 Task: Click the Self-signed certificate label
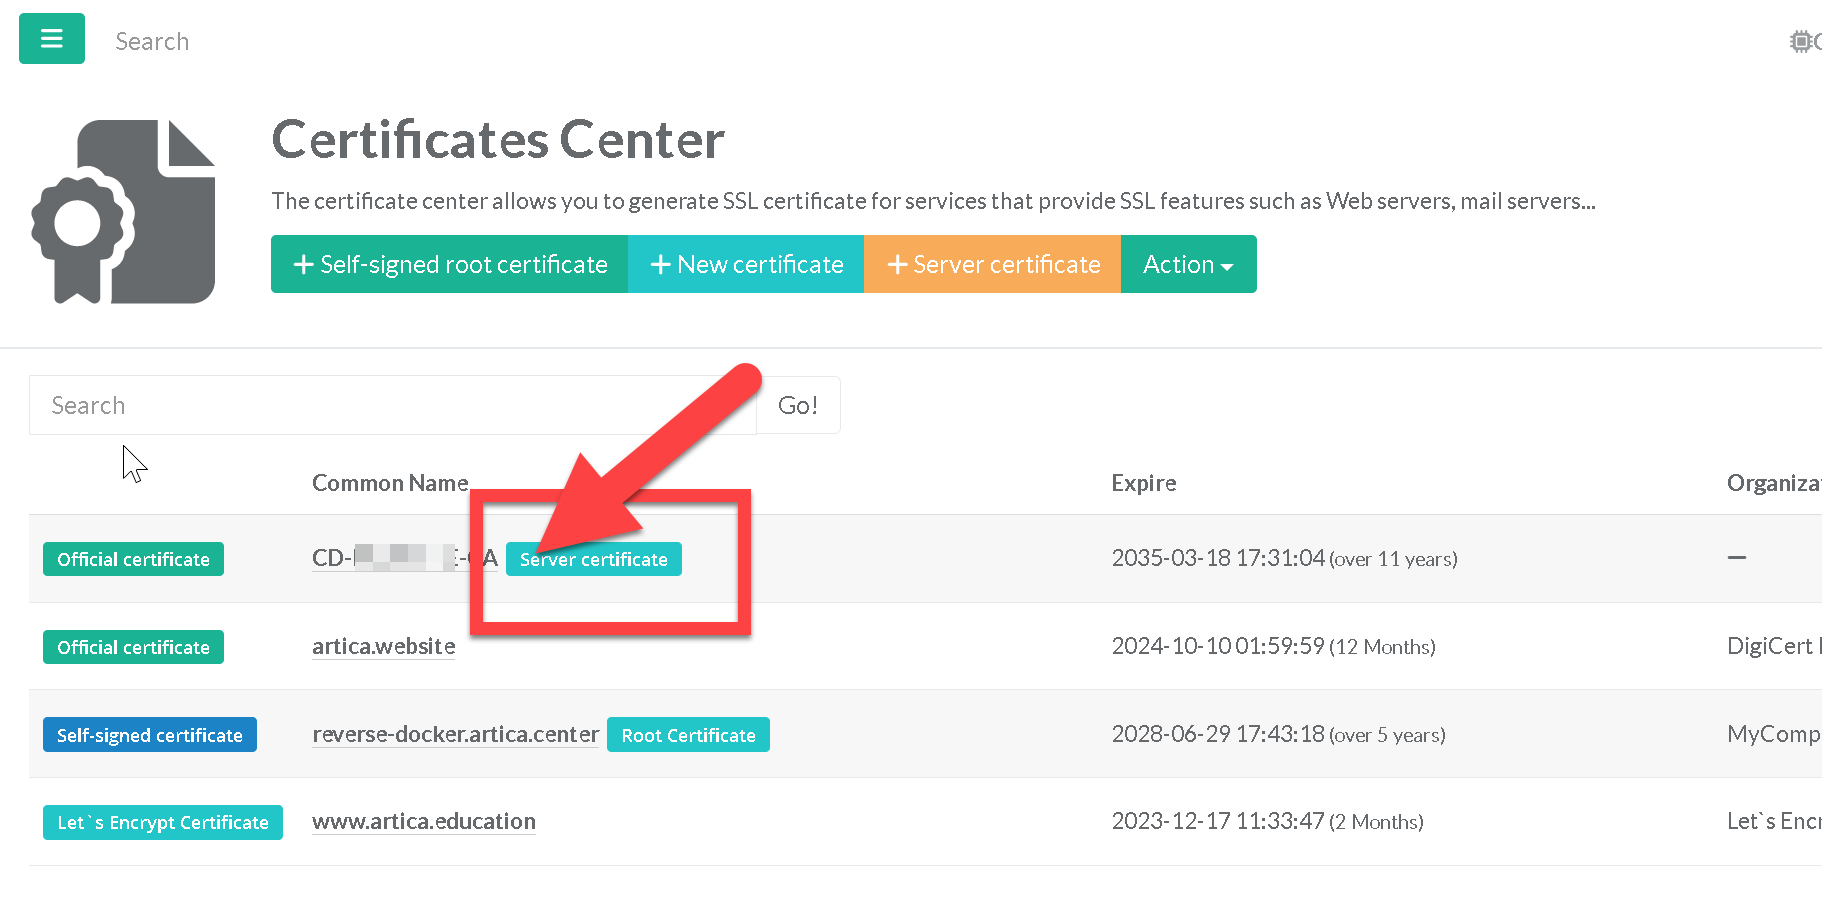tap(150, 735)
